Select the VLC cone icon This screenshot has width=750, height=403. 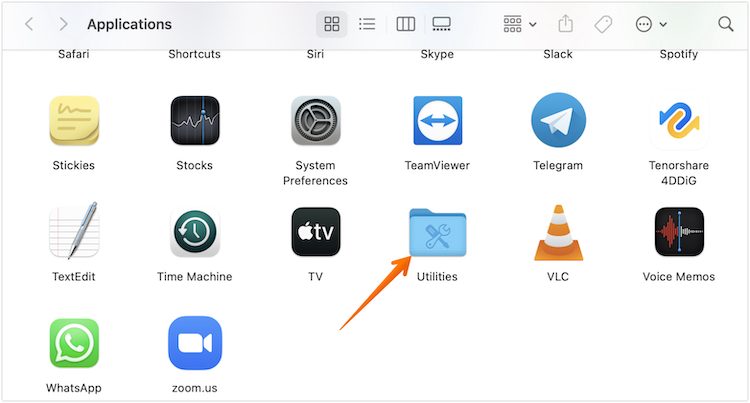(x=558, y=233)
